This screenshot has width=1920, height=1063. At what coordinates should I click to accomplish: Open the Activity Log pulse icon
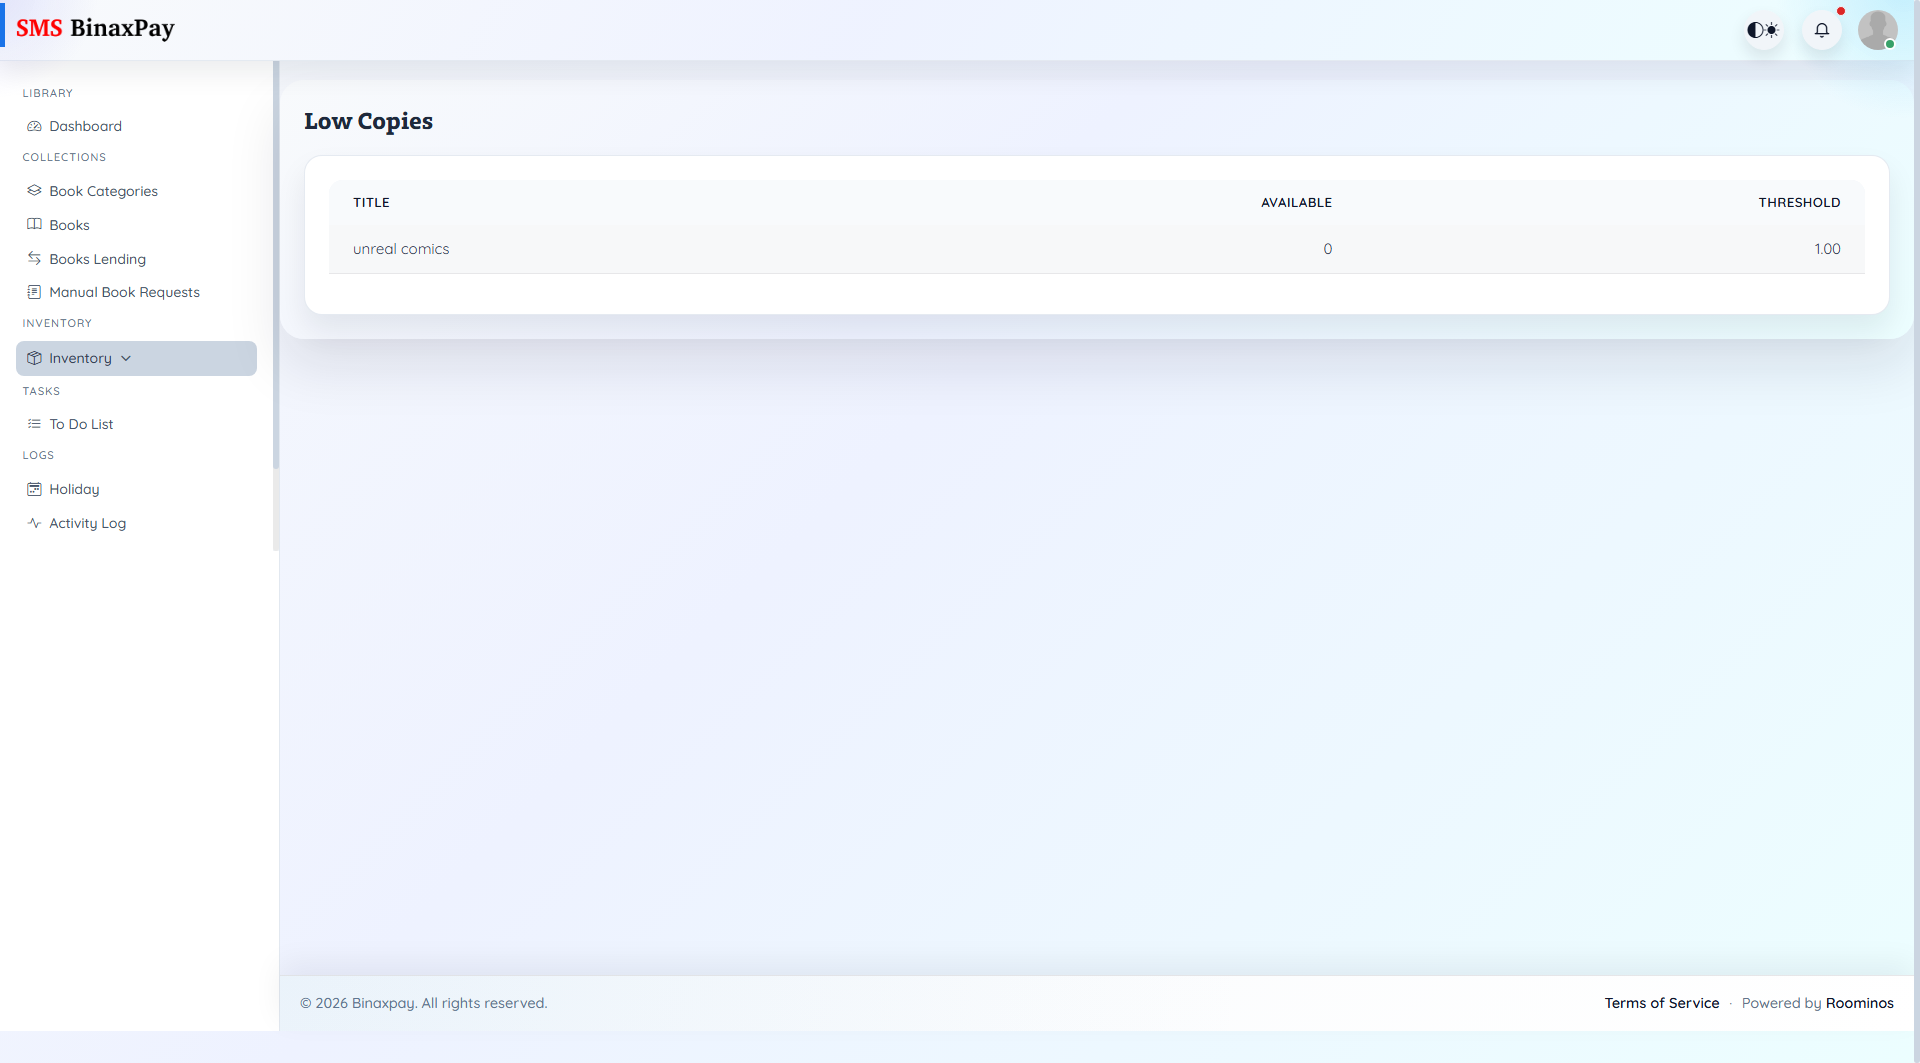tap(33, 522)
